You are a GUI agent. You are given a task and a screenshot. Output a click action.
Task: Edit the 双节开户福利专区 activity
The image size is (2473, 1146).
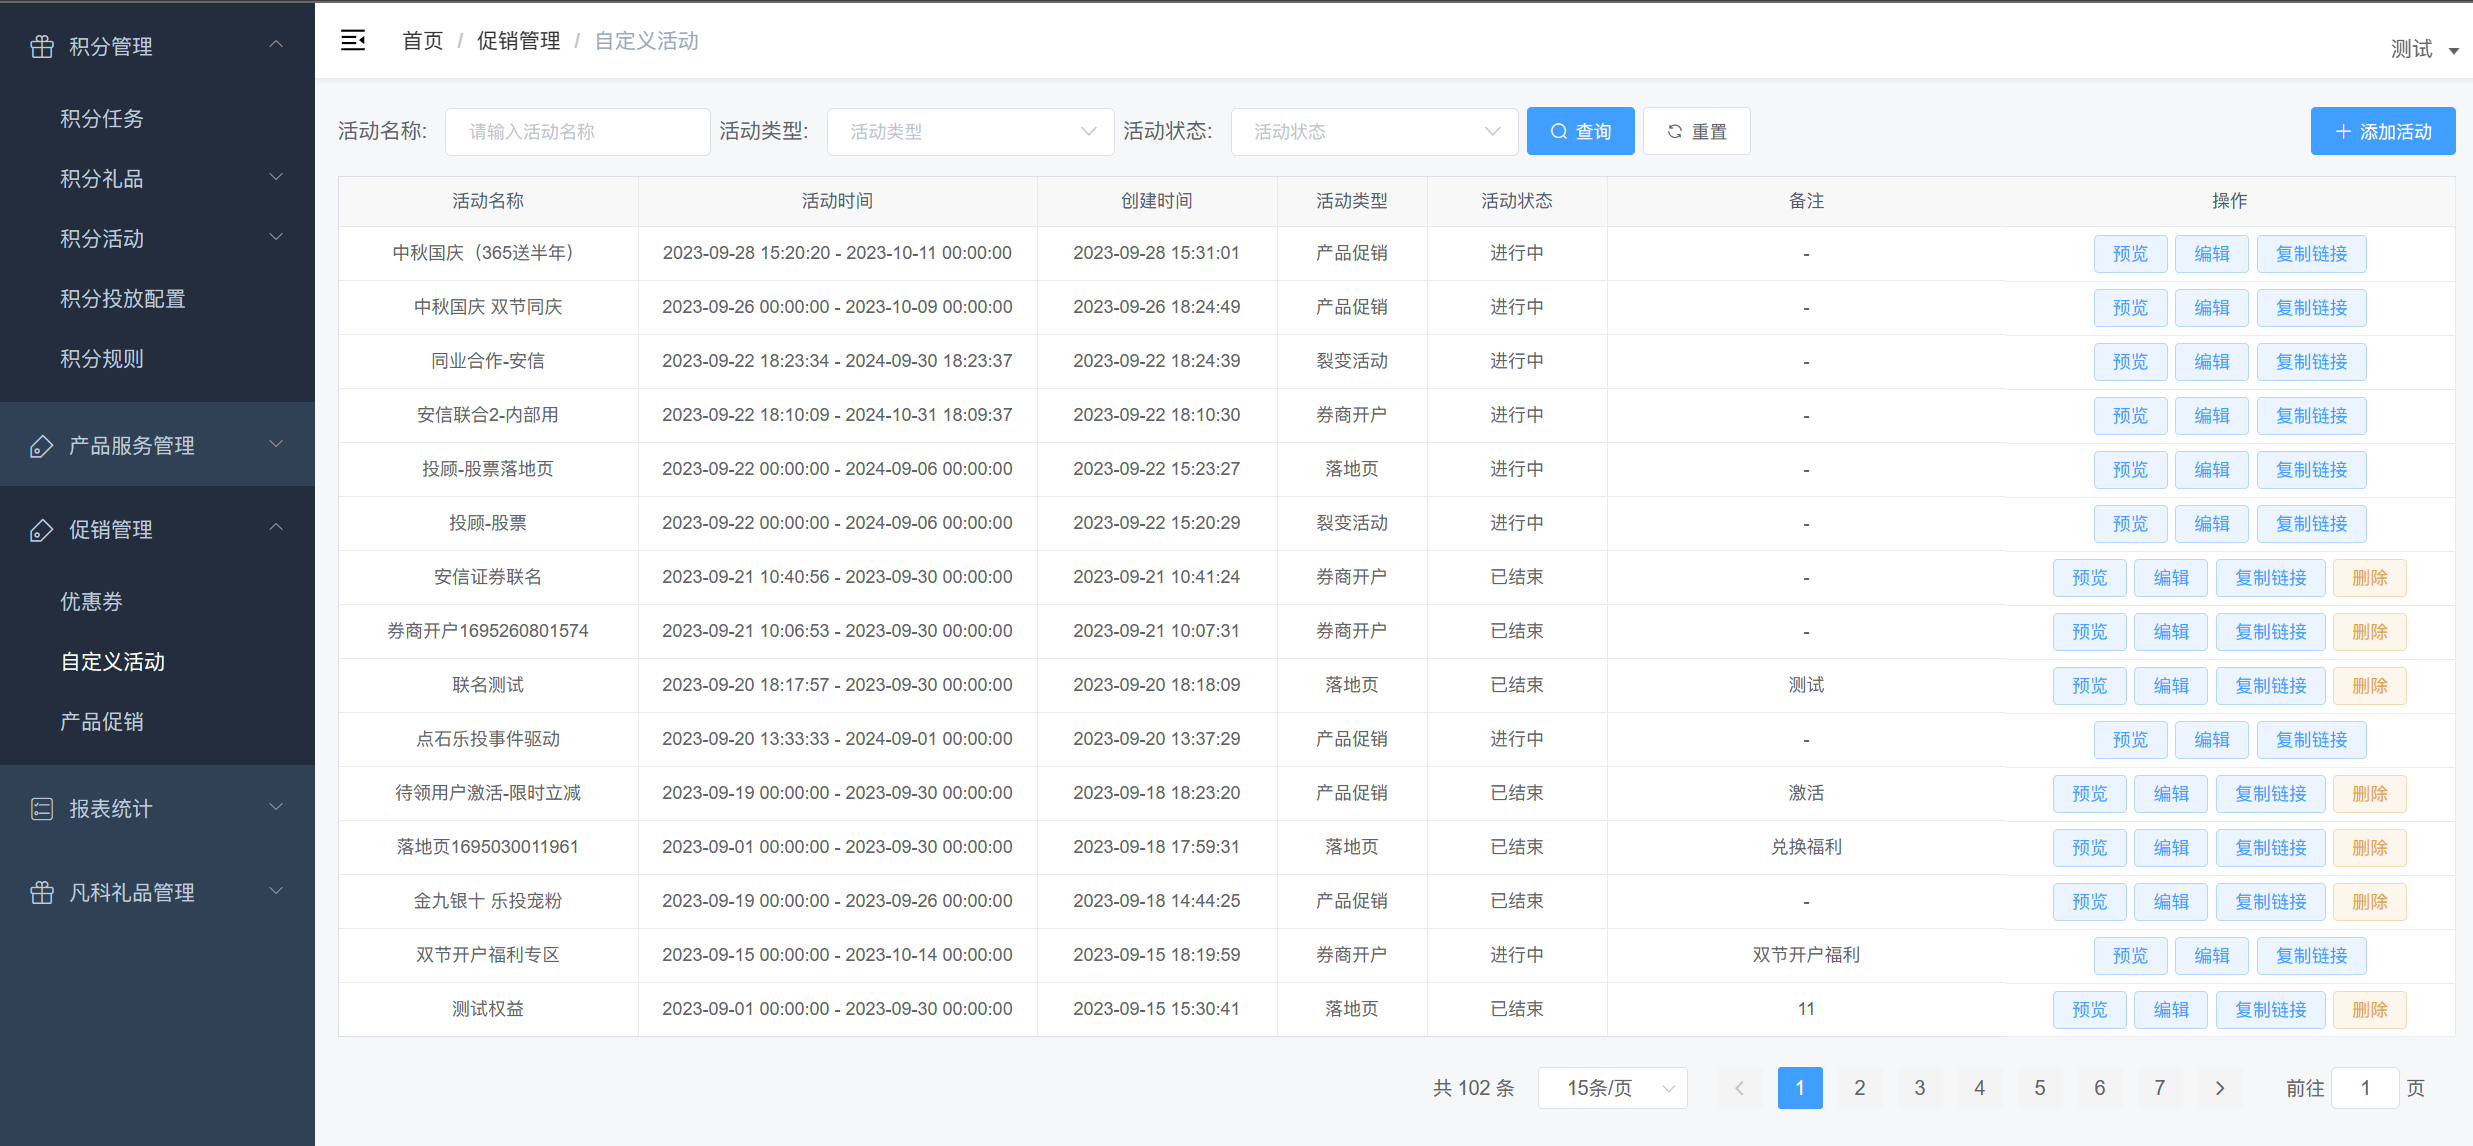pos(2212,956)
